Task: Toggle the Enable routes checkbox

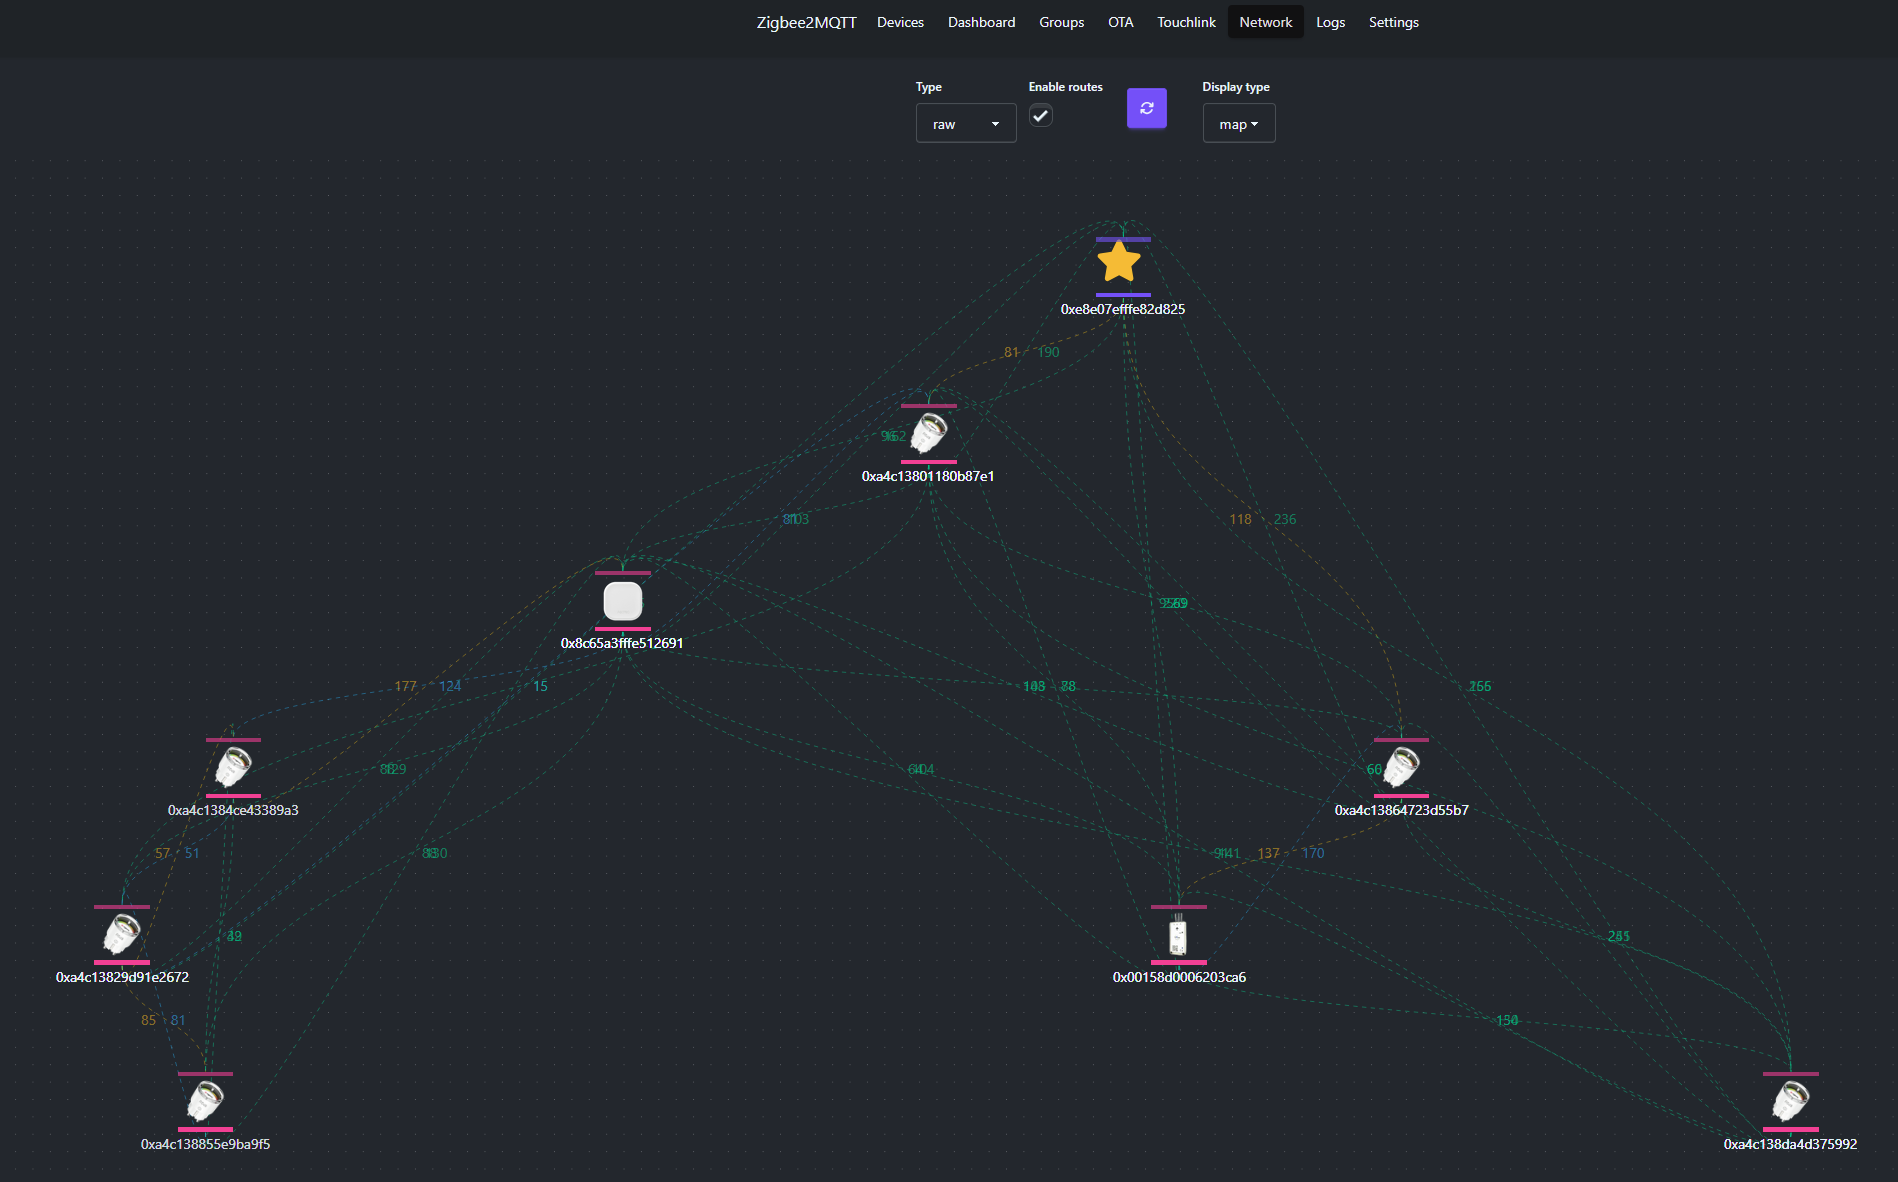Action: coord(1040,116)
